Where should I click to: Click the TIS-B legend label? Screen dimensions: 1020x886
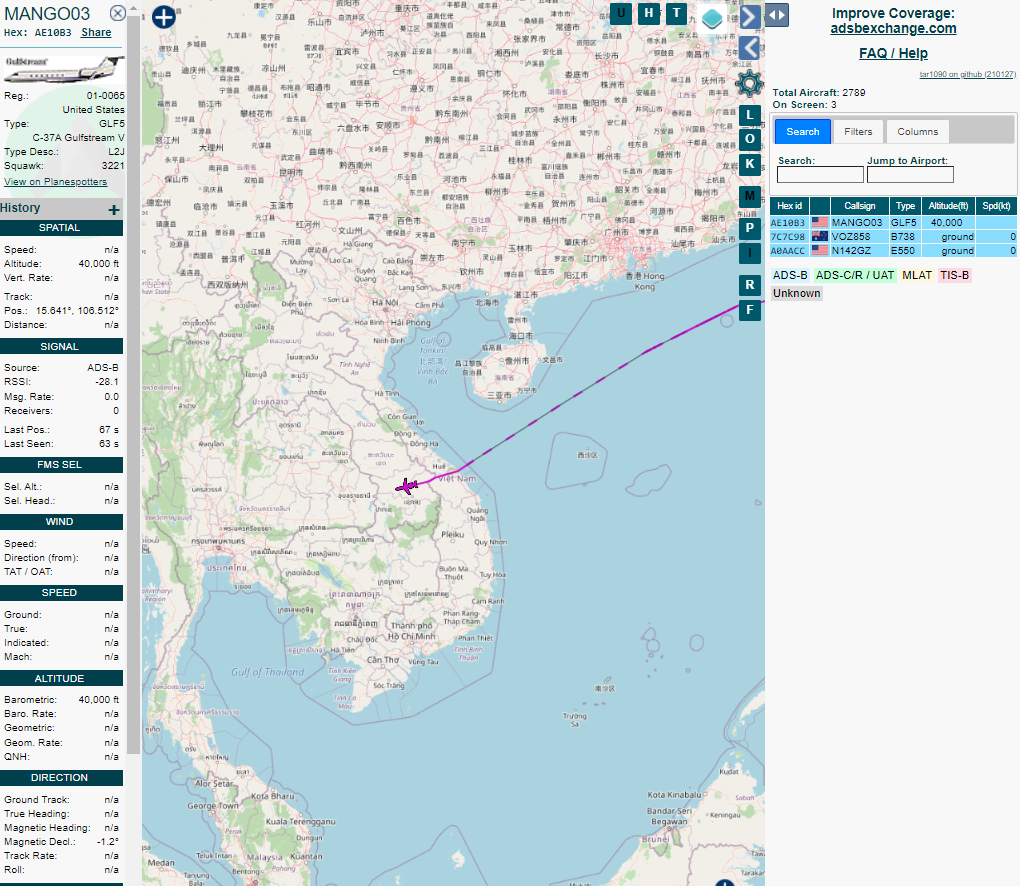pos(954,275)
